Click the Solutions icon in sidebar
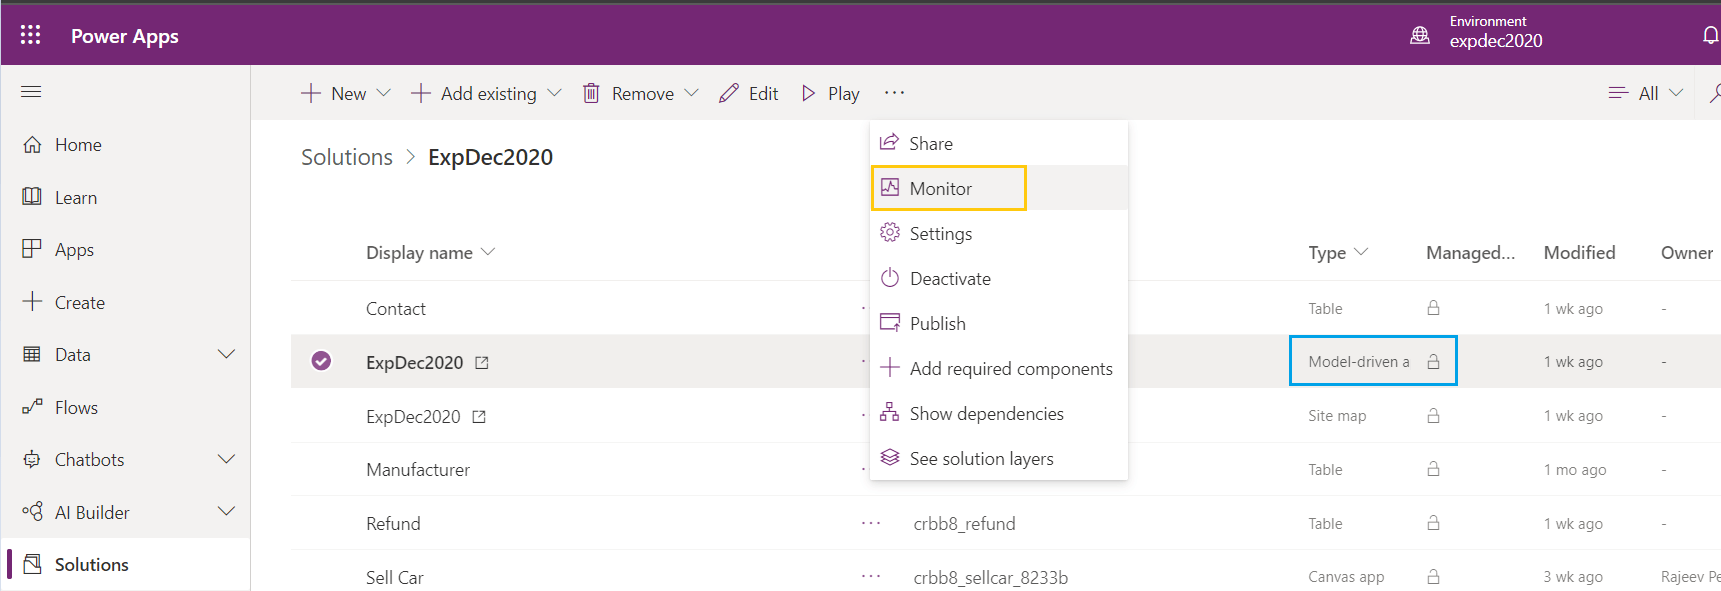The image size is (1721, 591). click(x=32, y=564)
